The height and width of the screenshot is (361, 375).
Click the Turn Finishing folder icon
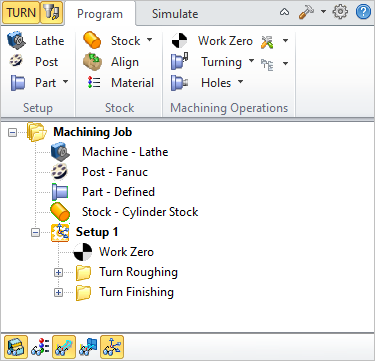[x=83, y=293]
